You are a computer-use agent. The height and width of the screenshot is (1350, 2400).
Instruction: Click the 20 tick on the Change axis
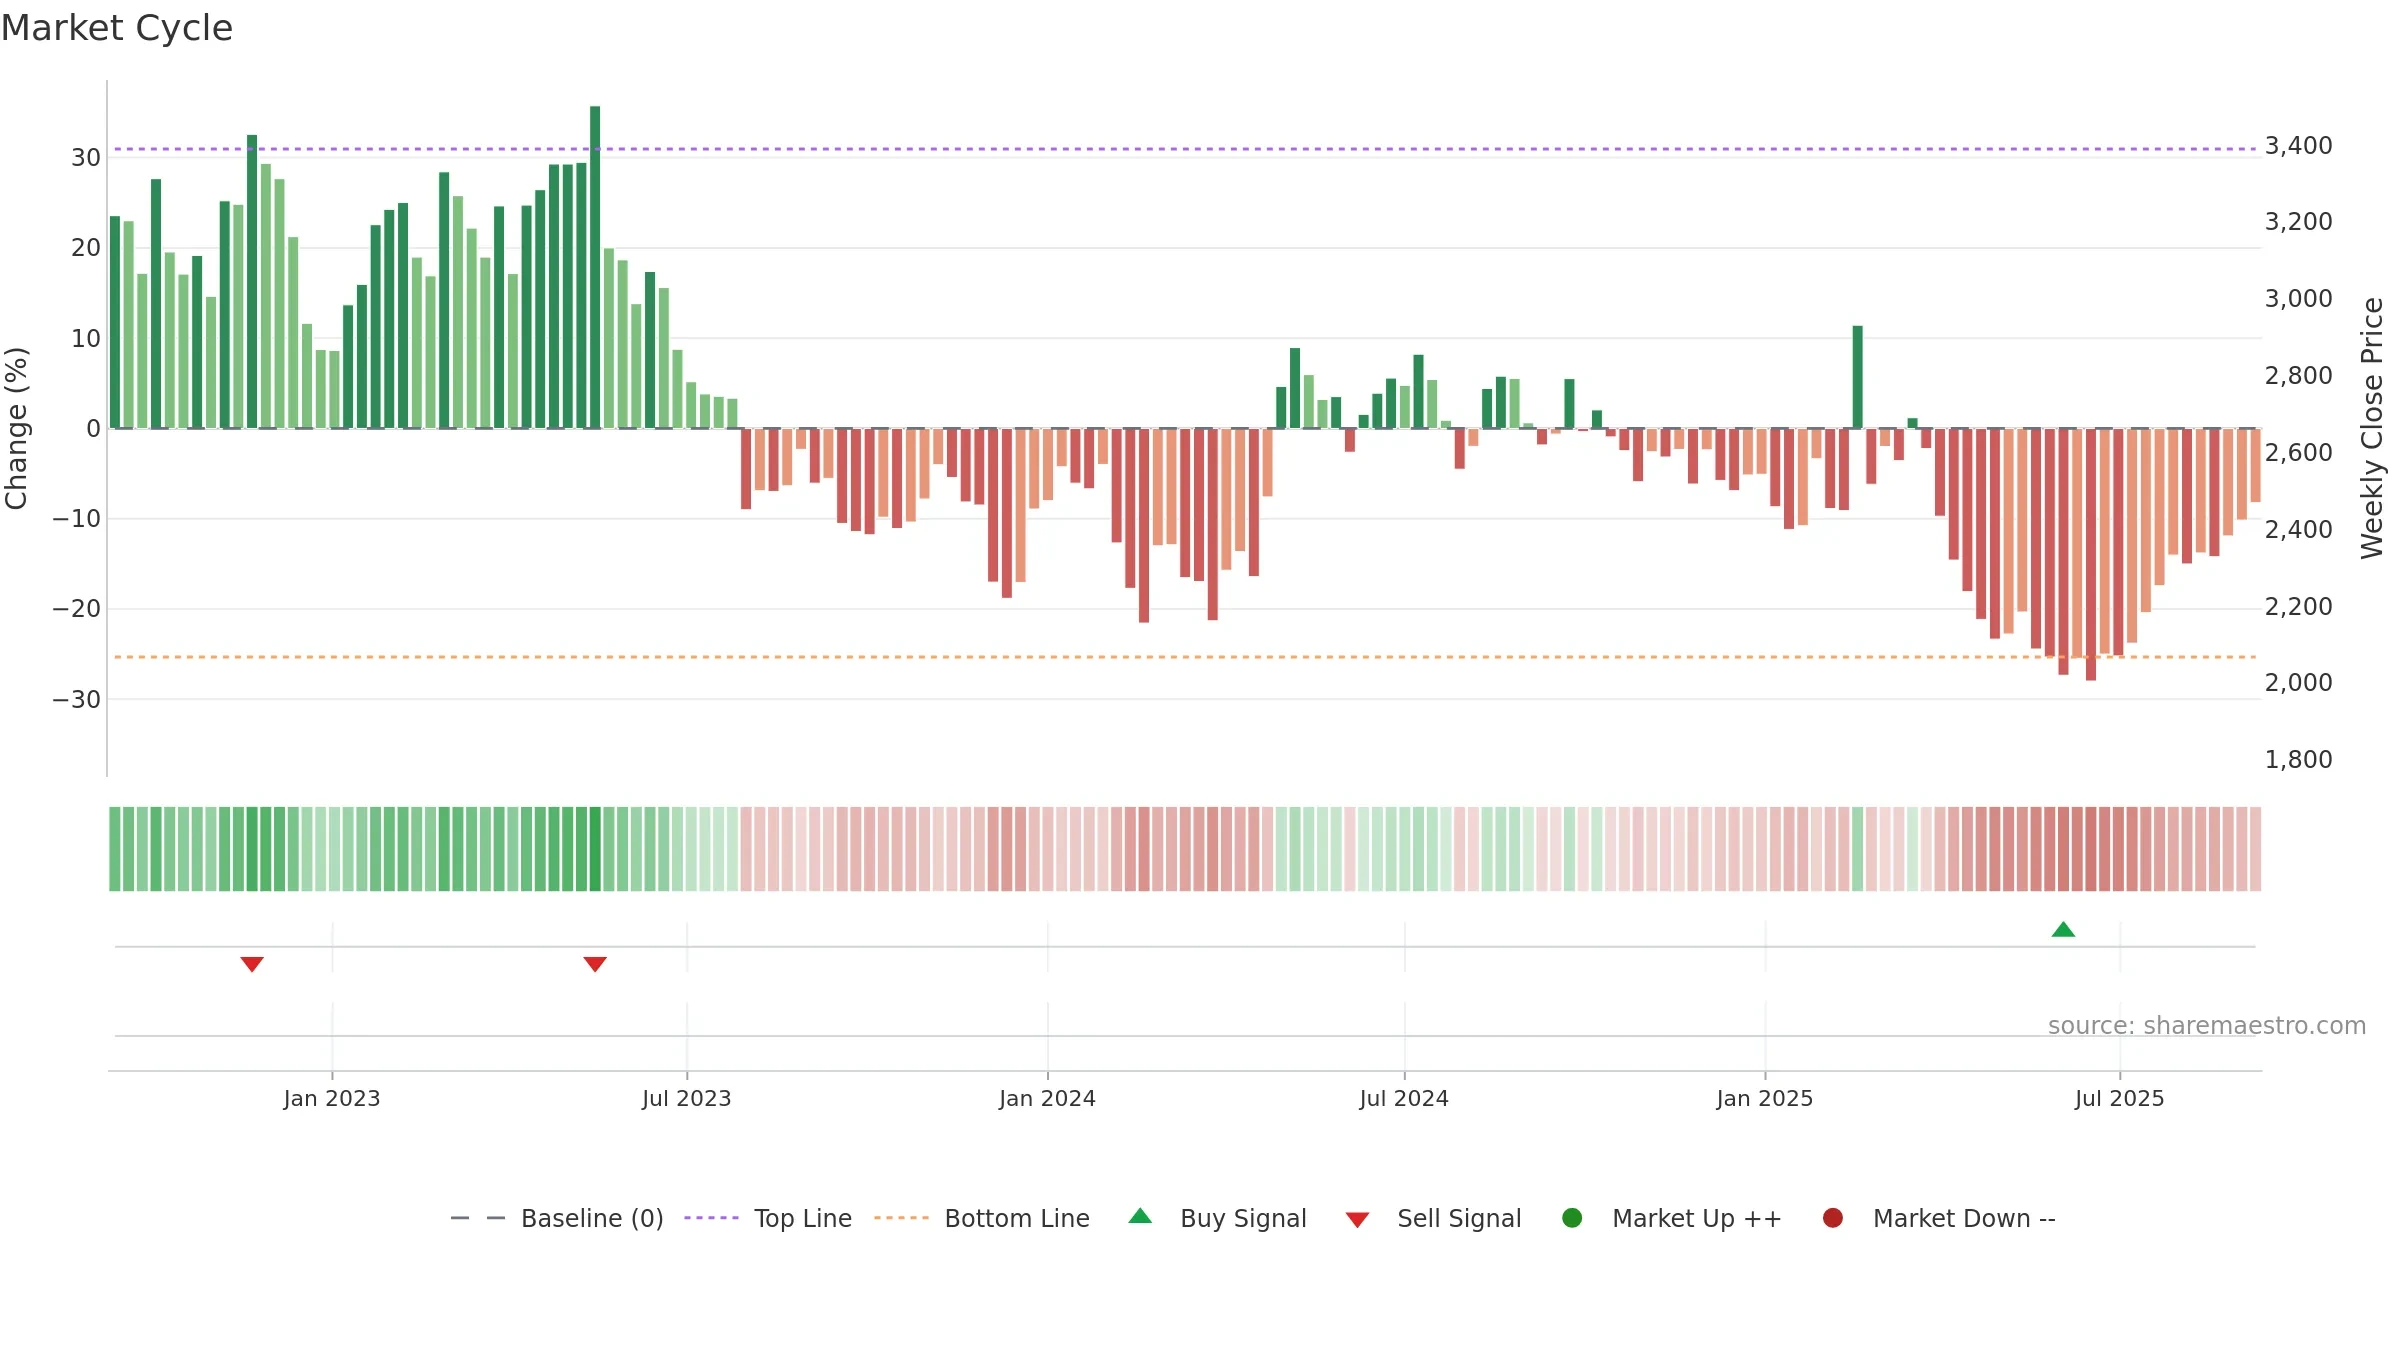tap(86, 247)
